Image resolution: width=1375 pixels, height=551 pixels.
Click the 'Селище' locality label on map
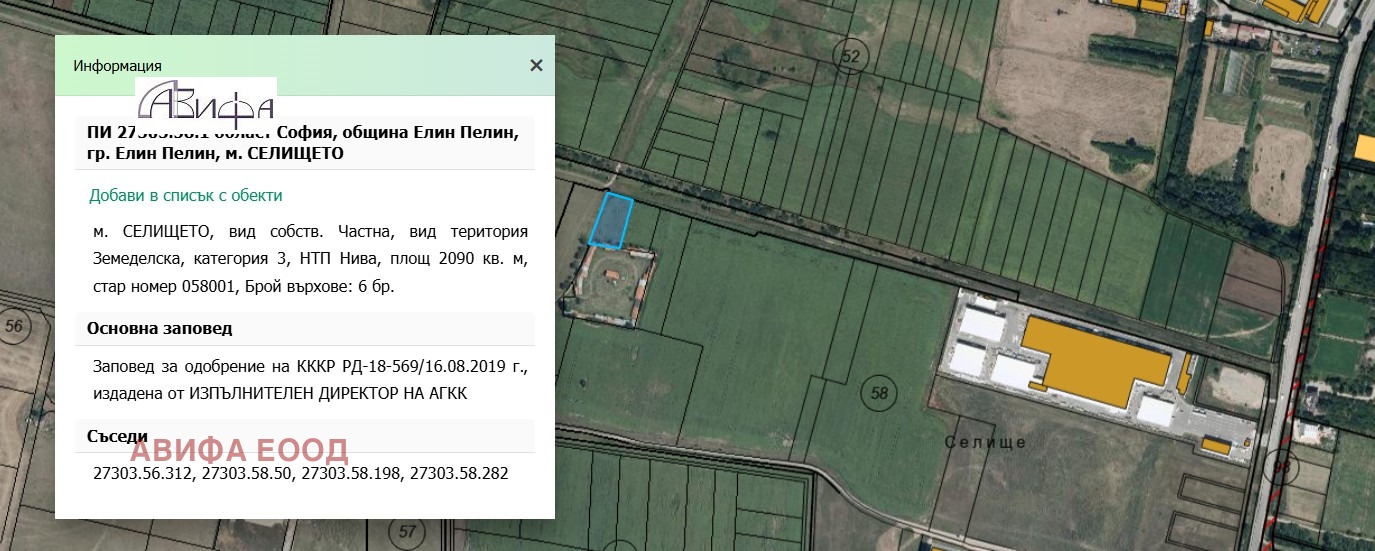click(986, 442)
